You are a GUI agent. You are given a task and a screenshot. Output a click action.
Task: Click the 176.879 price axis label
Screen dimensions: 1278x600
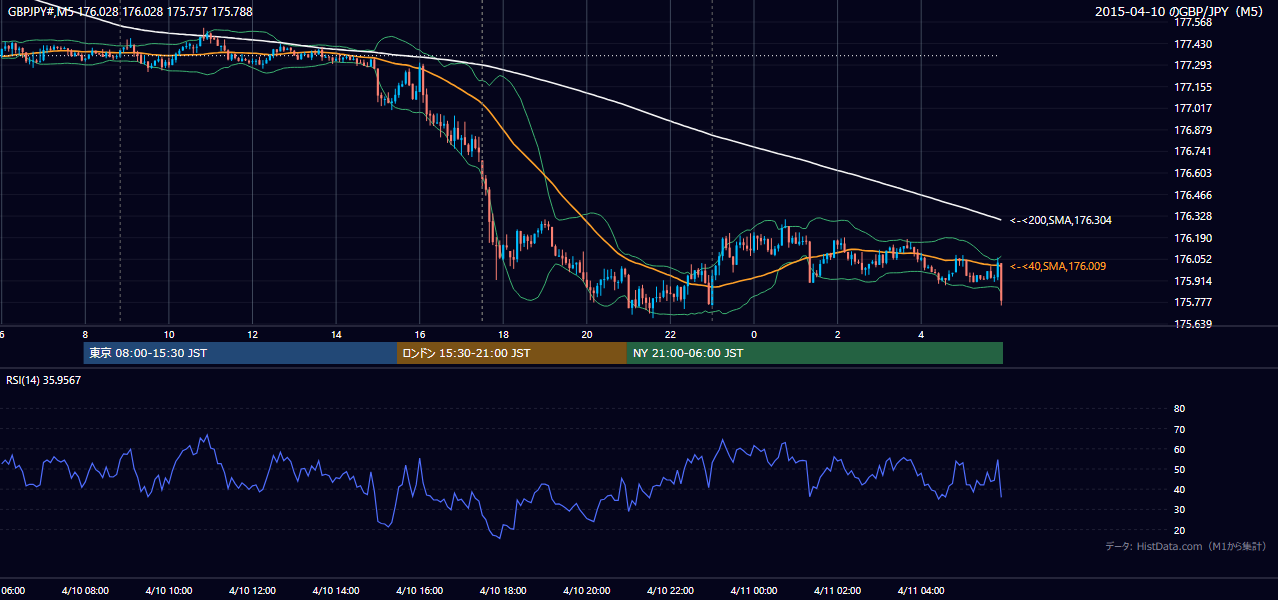point(1193,130)
